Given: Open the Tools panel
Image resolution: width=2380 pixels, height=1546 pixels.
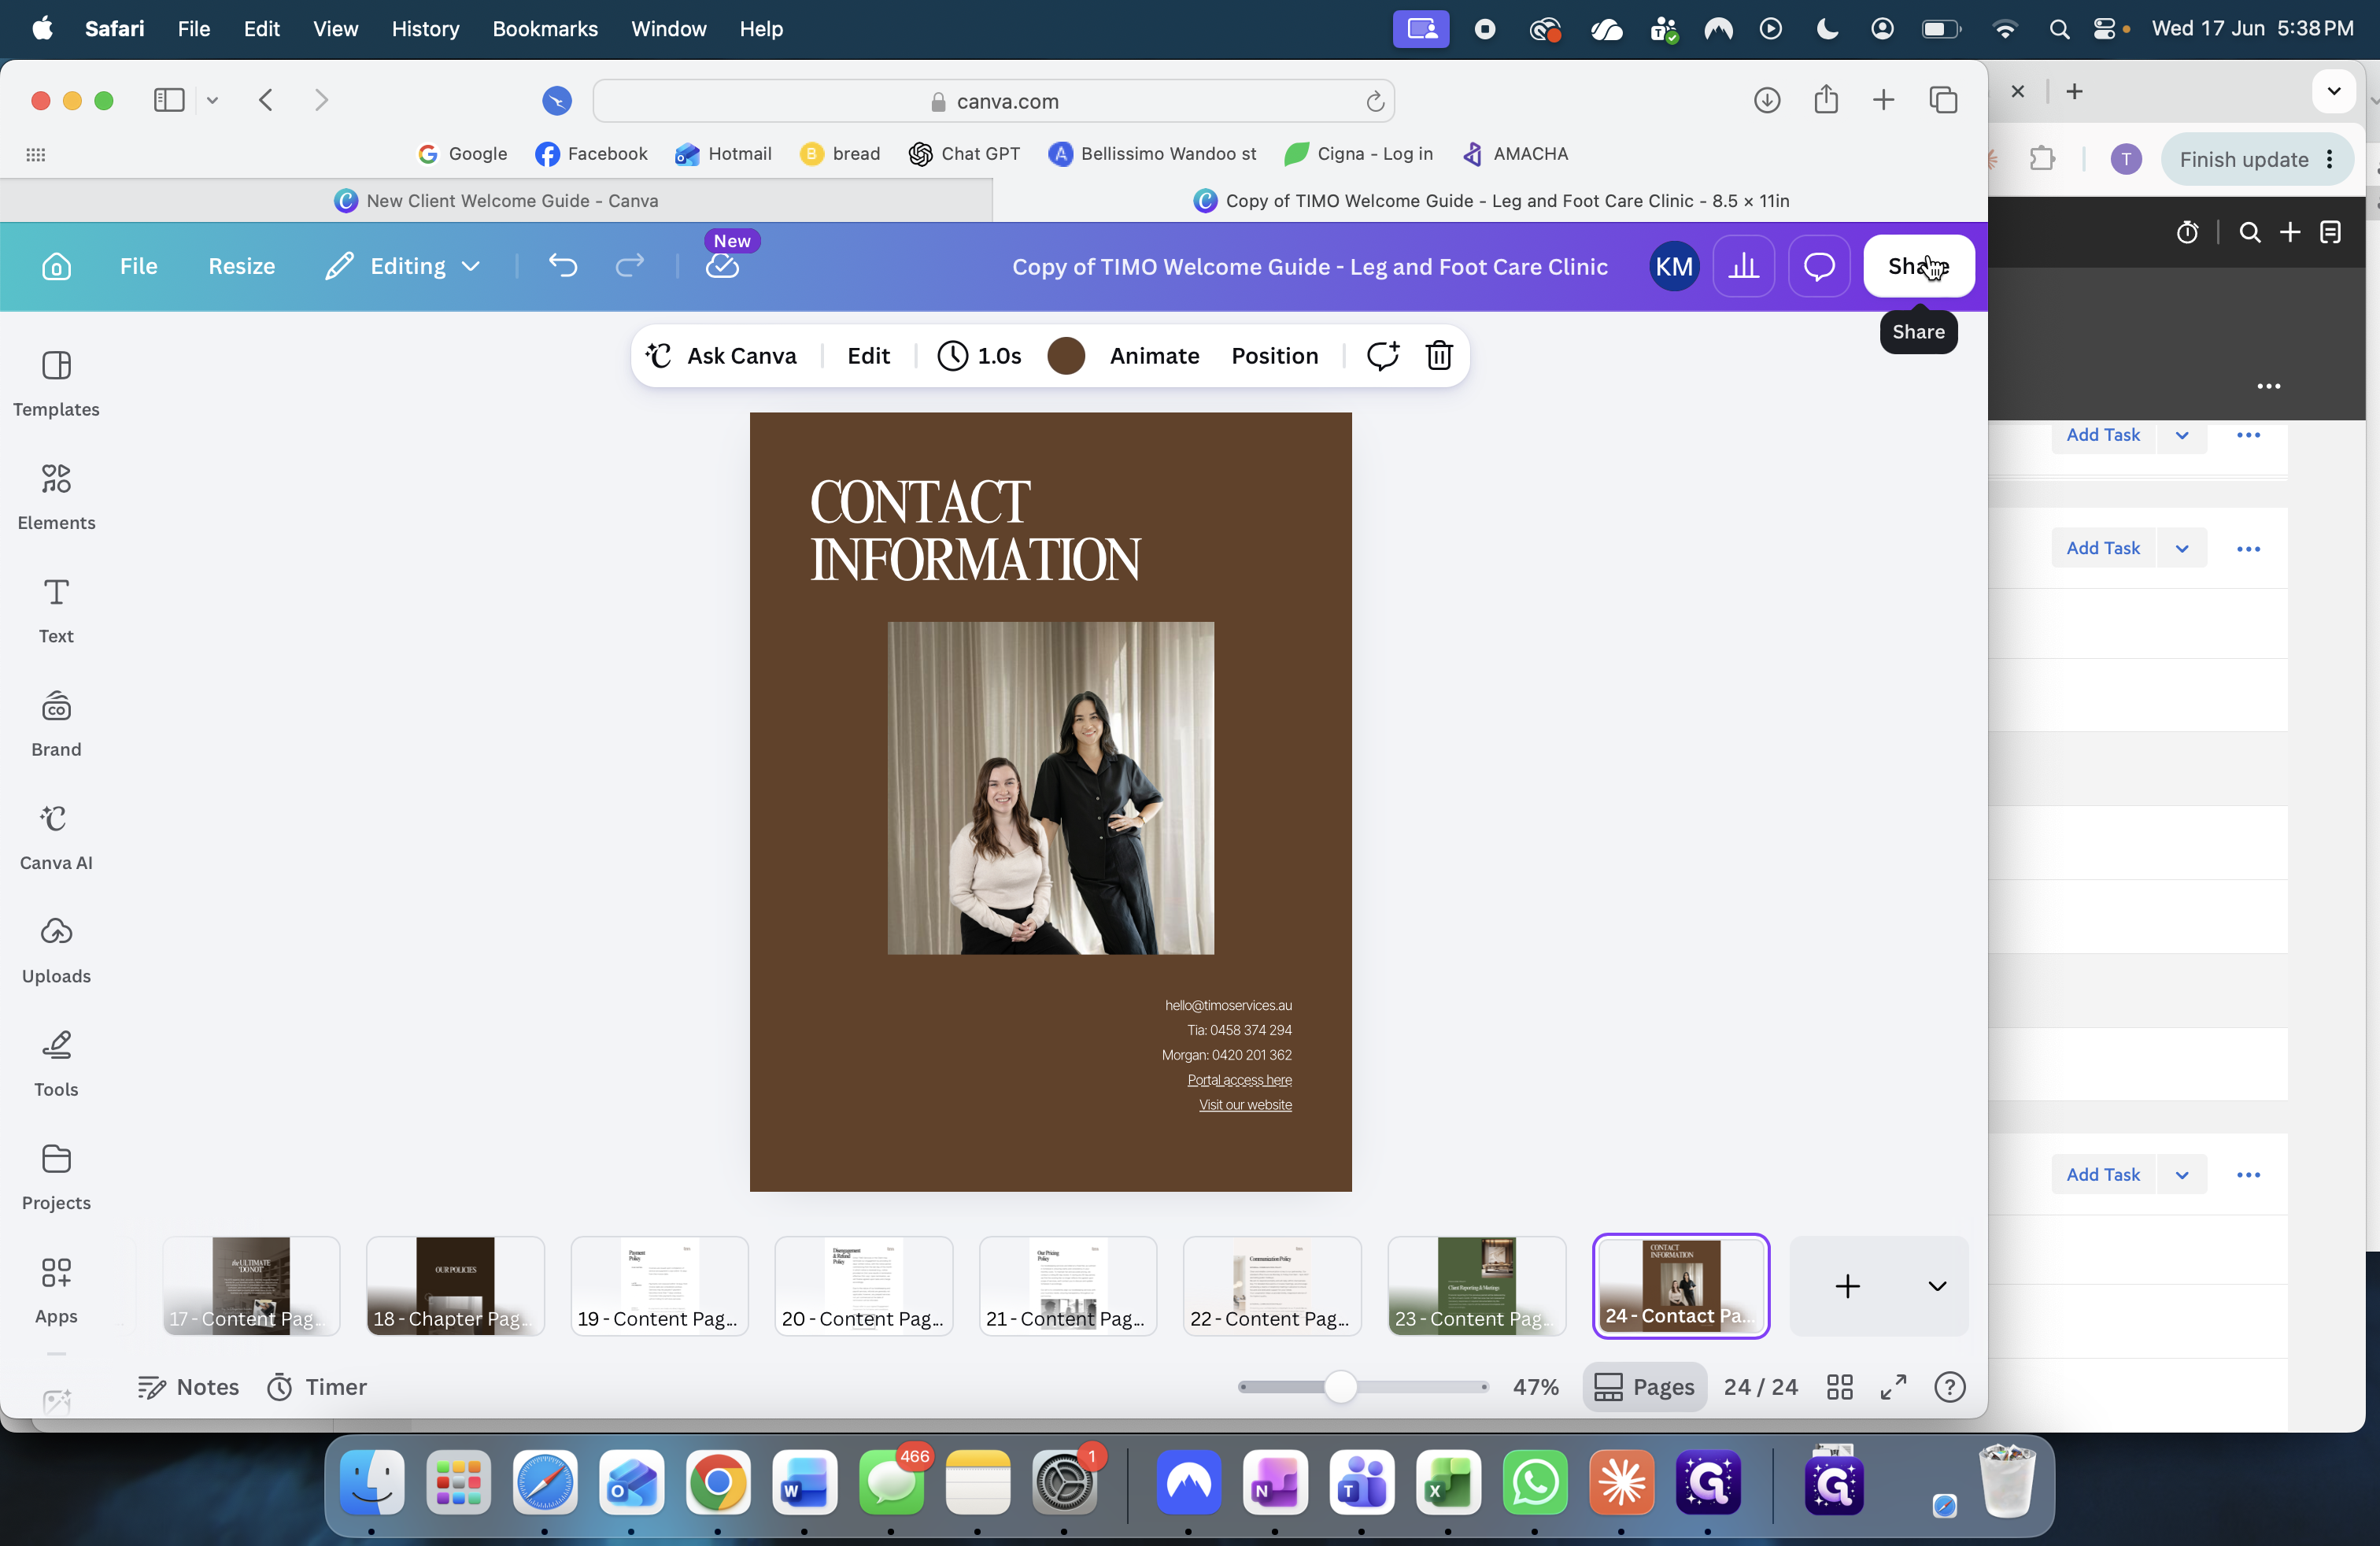Looking at the screenshot, I should click(56, 1063).
